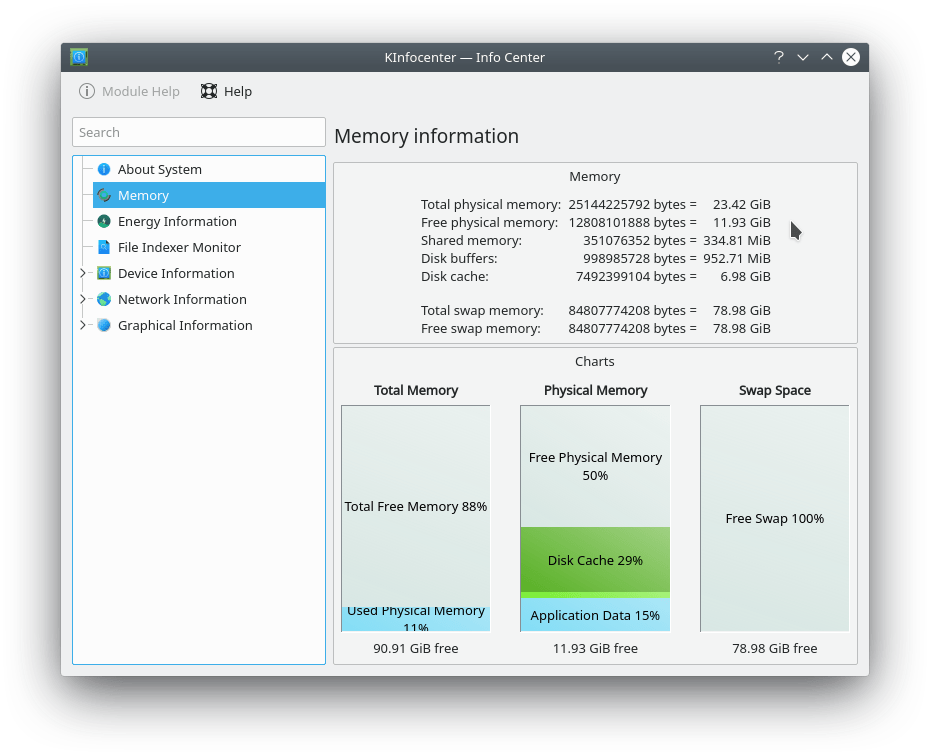This screenshot has height=755, width=930.
Task: Click the Energy Information icon
Action: coord(104,221)
